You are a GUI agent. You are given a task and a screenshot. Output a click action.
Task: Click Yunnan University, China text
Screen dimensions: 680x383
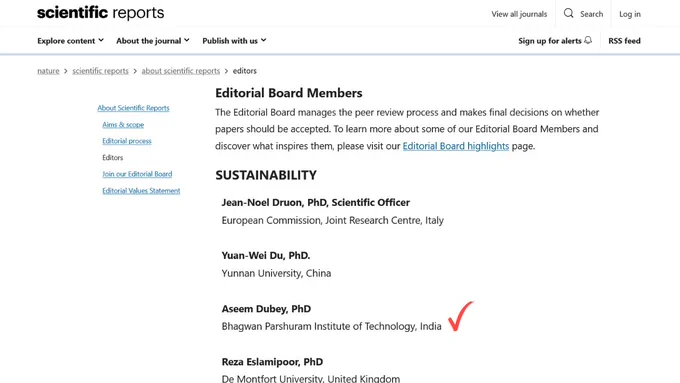click(276, 273)
